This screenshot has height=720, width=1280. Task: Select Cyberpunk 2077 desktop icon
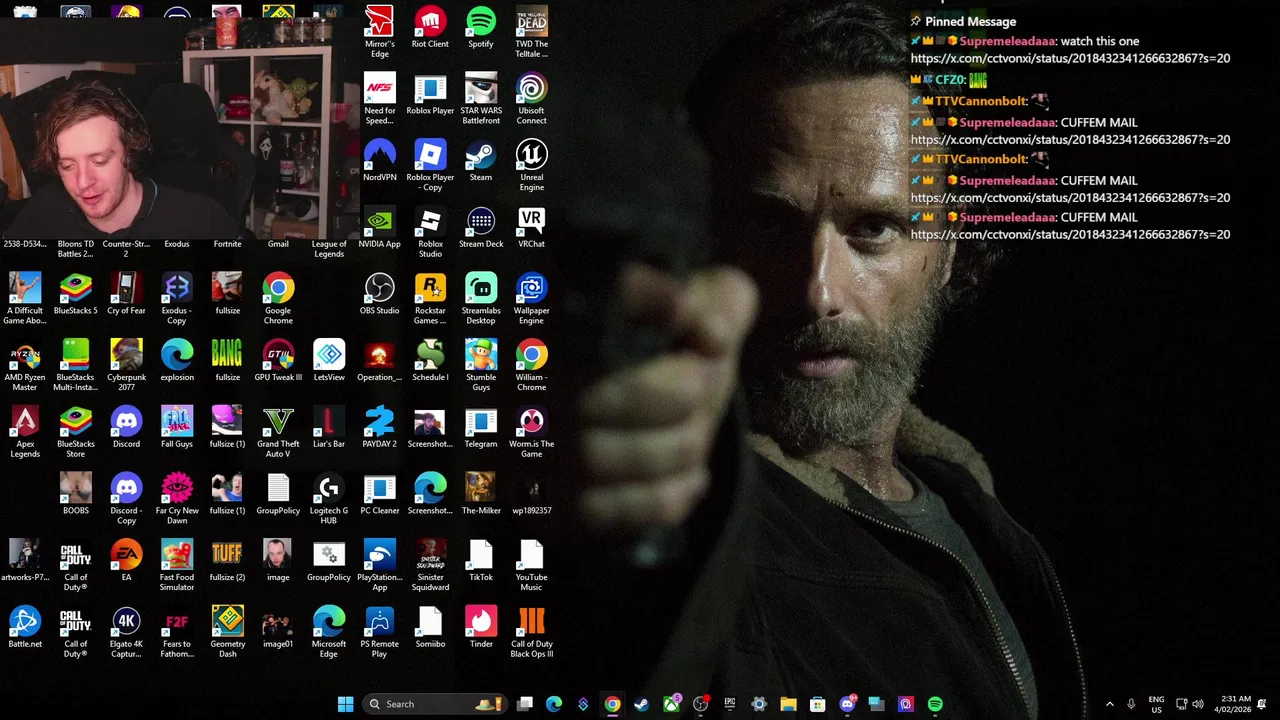126,365
